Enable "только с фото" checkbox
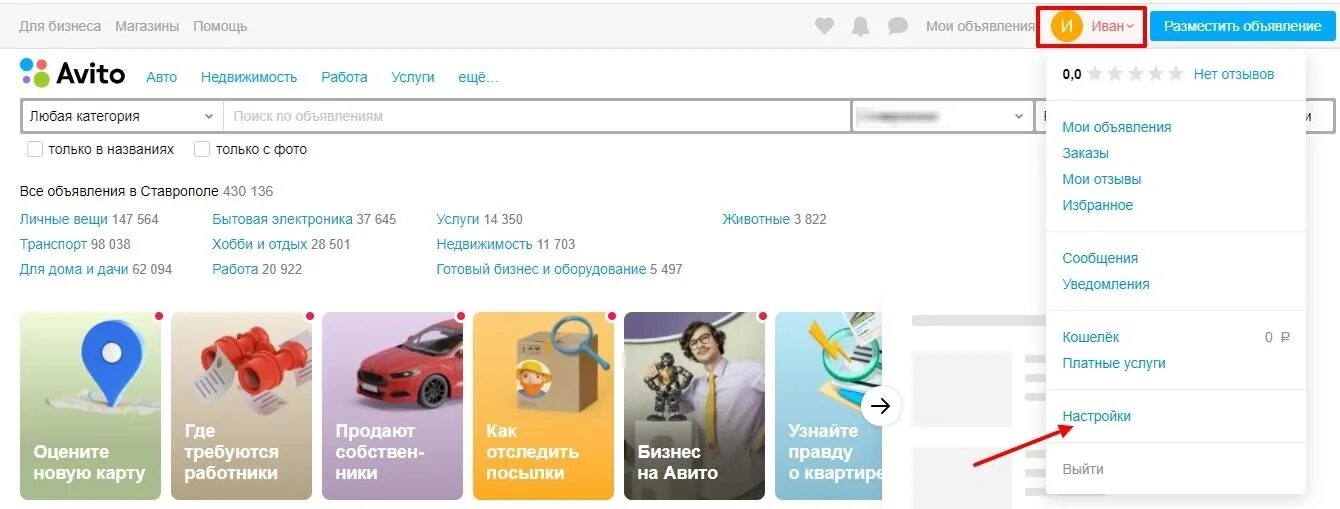This screenshot has height=509, width=1340. tap(202, 149)
